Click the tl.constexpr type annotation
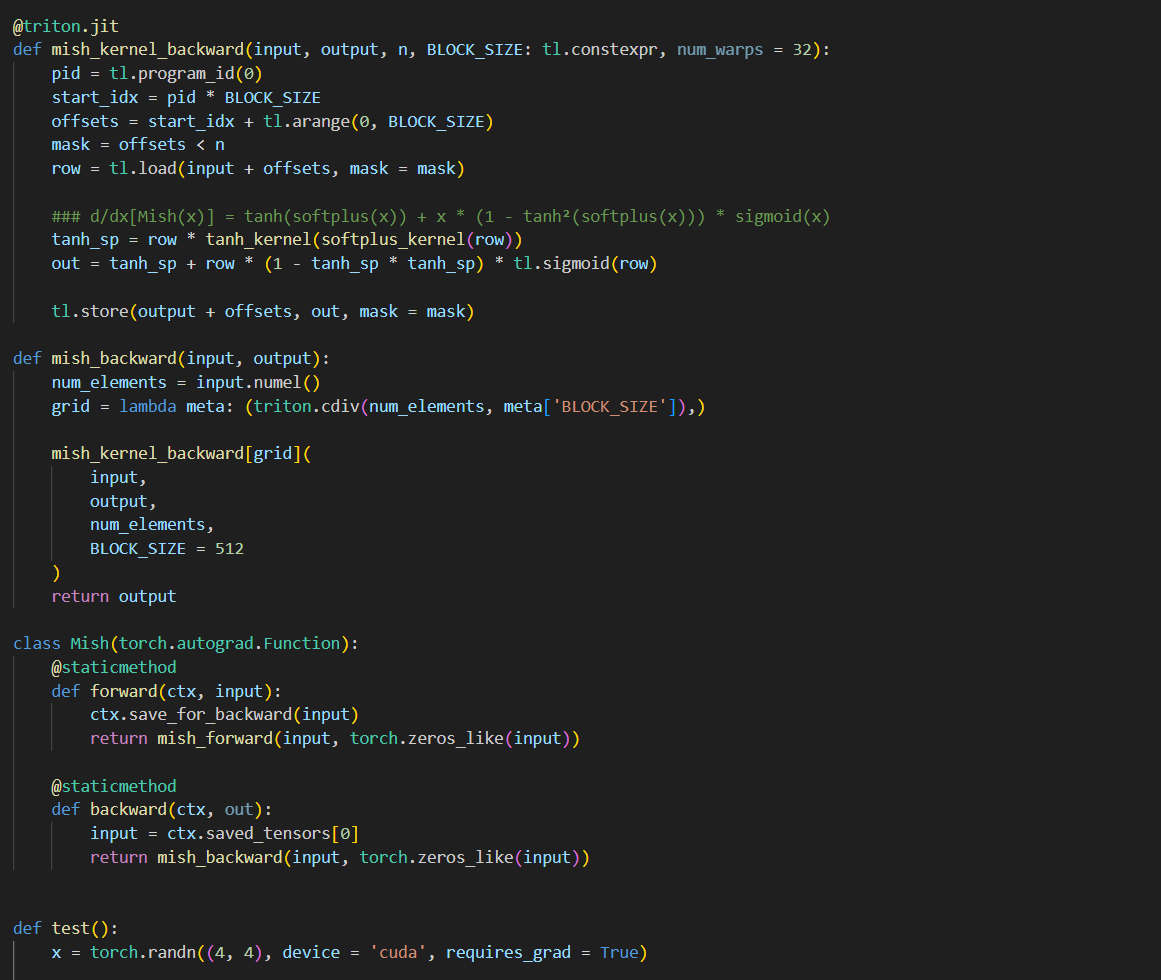This screenshot has width=1161, height=980. (600, 50)
